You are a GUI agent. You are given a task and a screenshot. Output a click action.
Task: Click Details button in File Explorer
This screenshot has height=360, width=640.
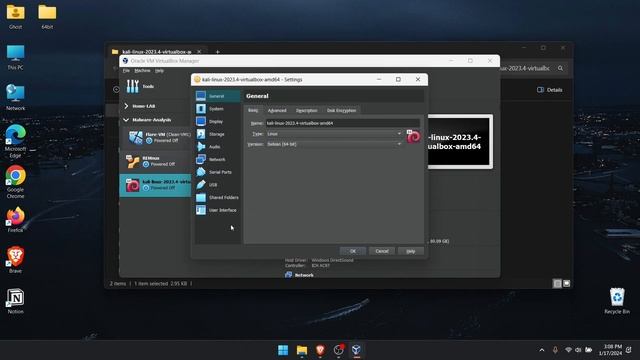(550, 90)
